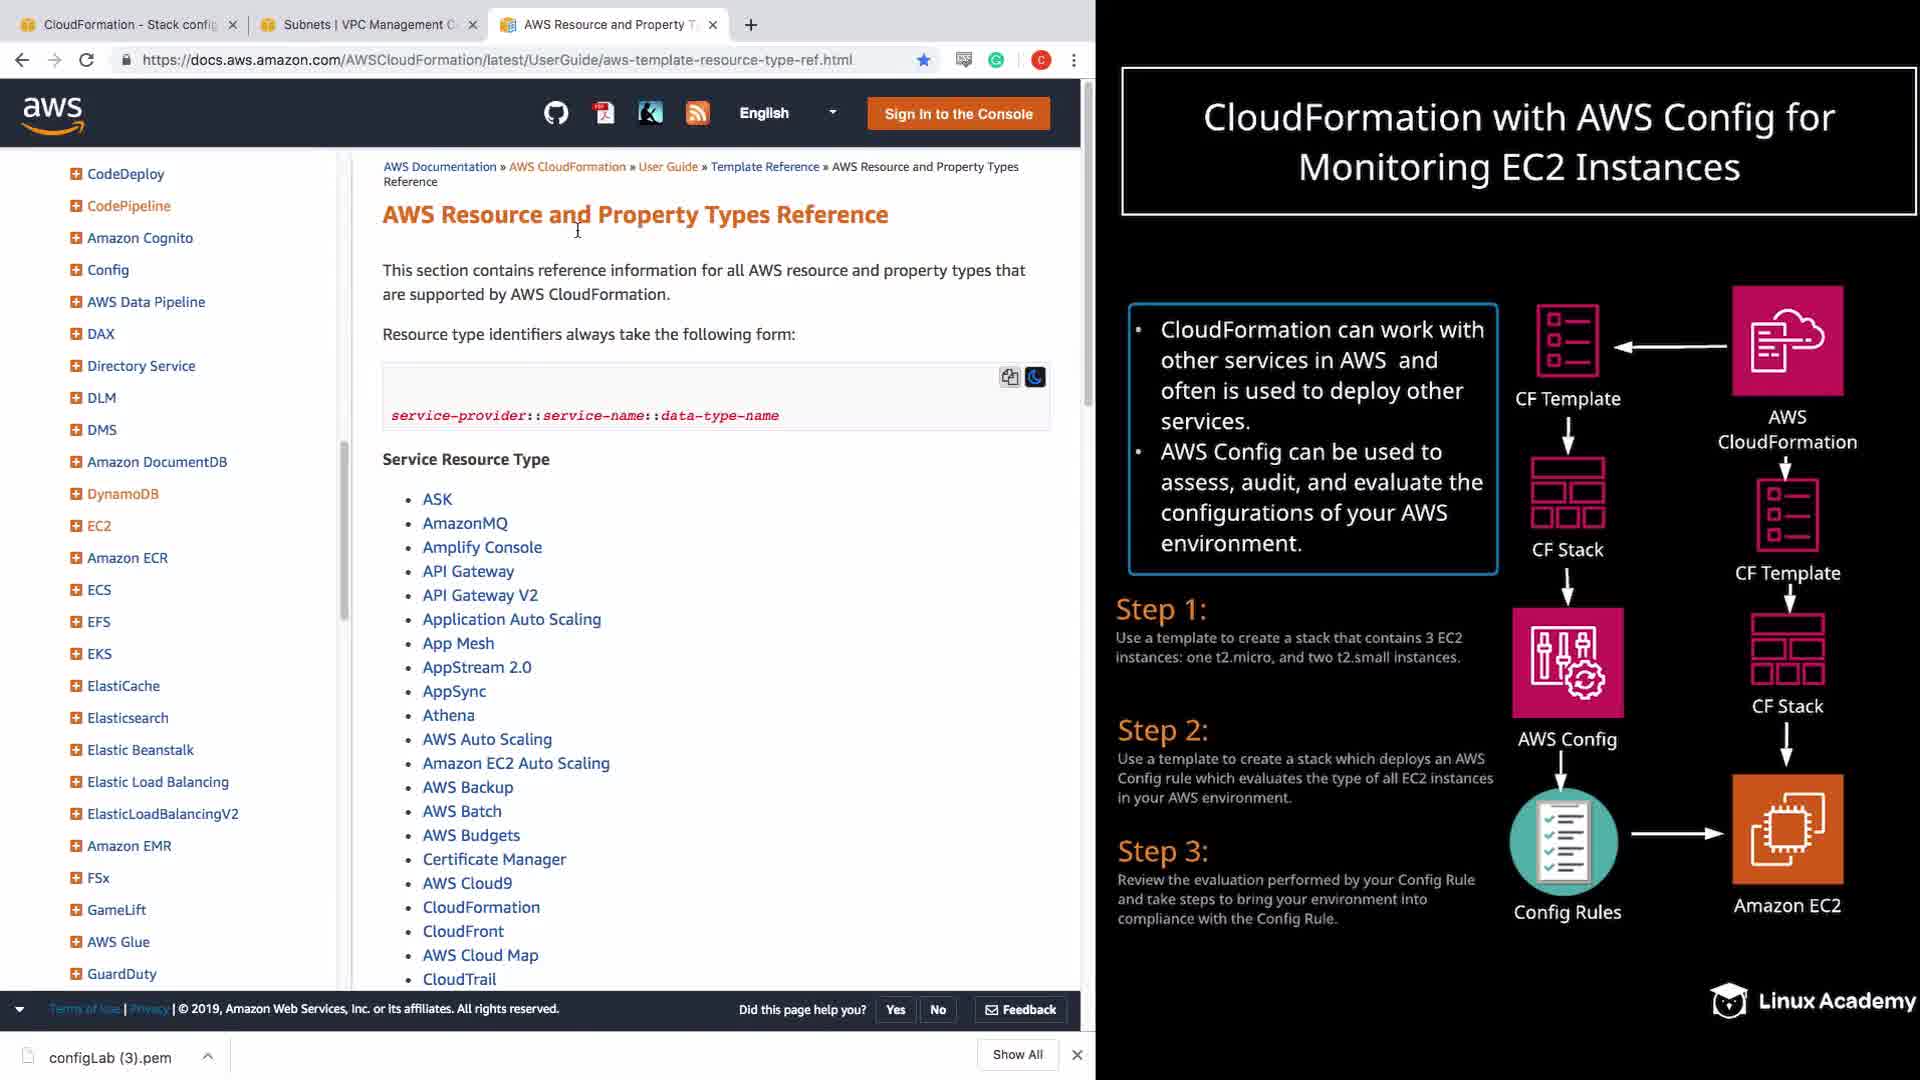Open the AmazonMQ resource type link

pyautogui.click(x=465, y=523)
